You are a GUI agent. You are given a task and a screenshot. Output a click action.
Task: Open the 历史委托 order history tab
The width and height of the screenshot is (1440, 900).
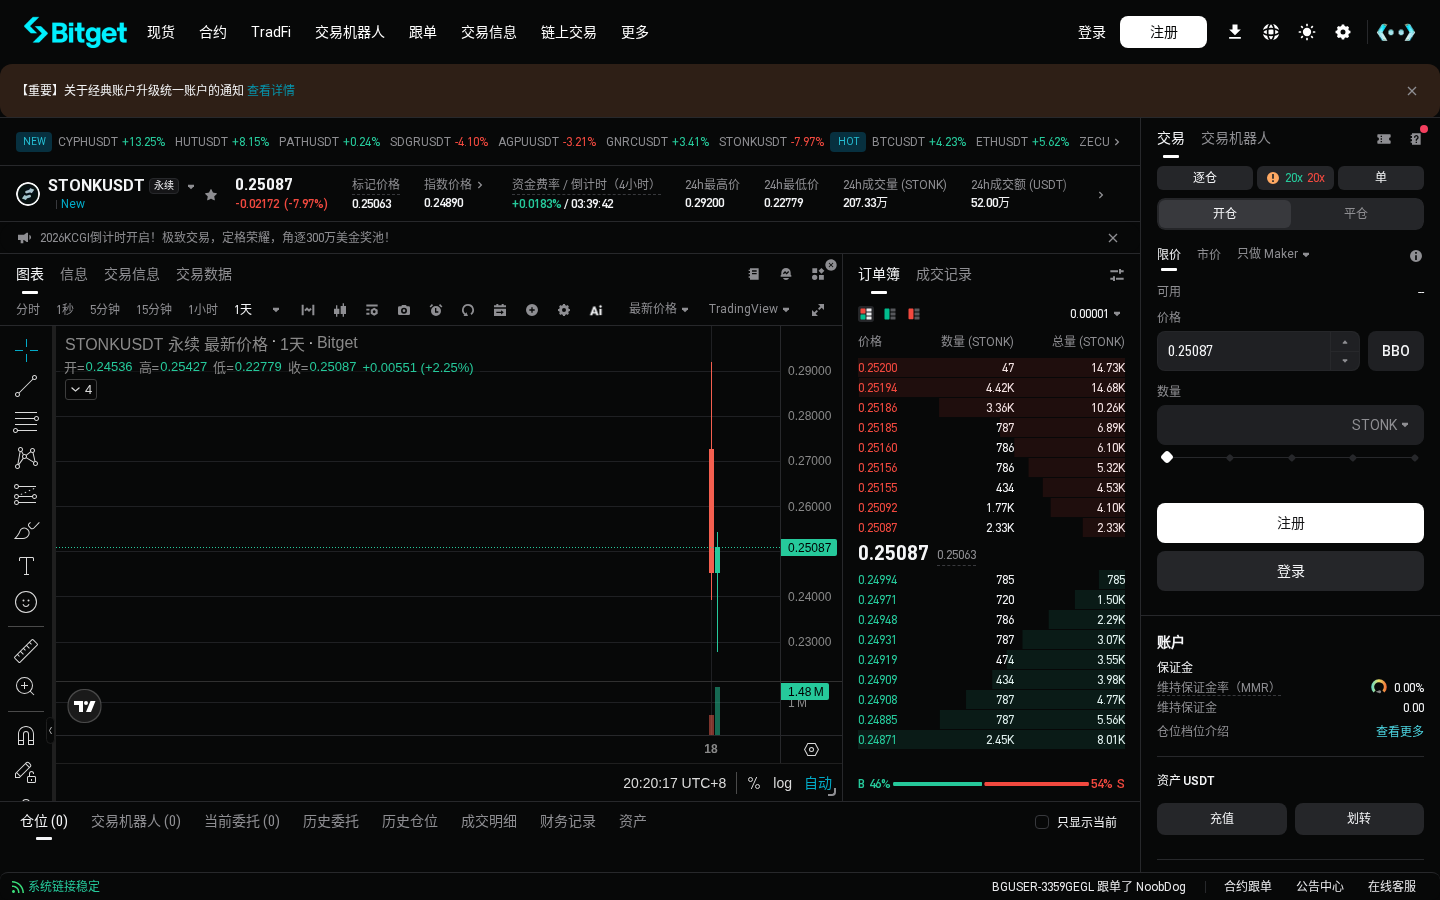click(331, 821)
